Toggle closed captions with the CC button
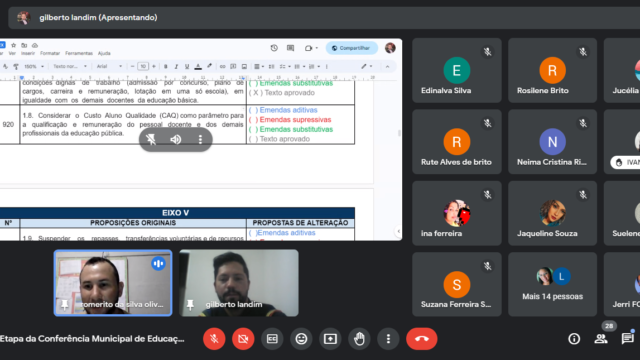Screen dimensions: 640x360 [x=272, y=339]
